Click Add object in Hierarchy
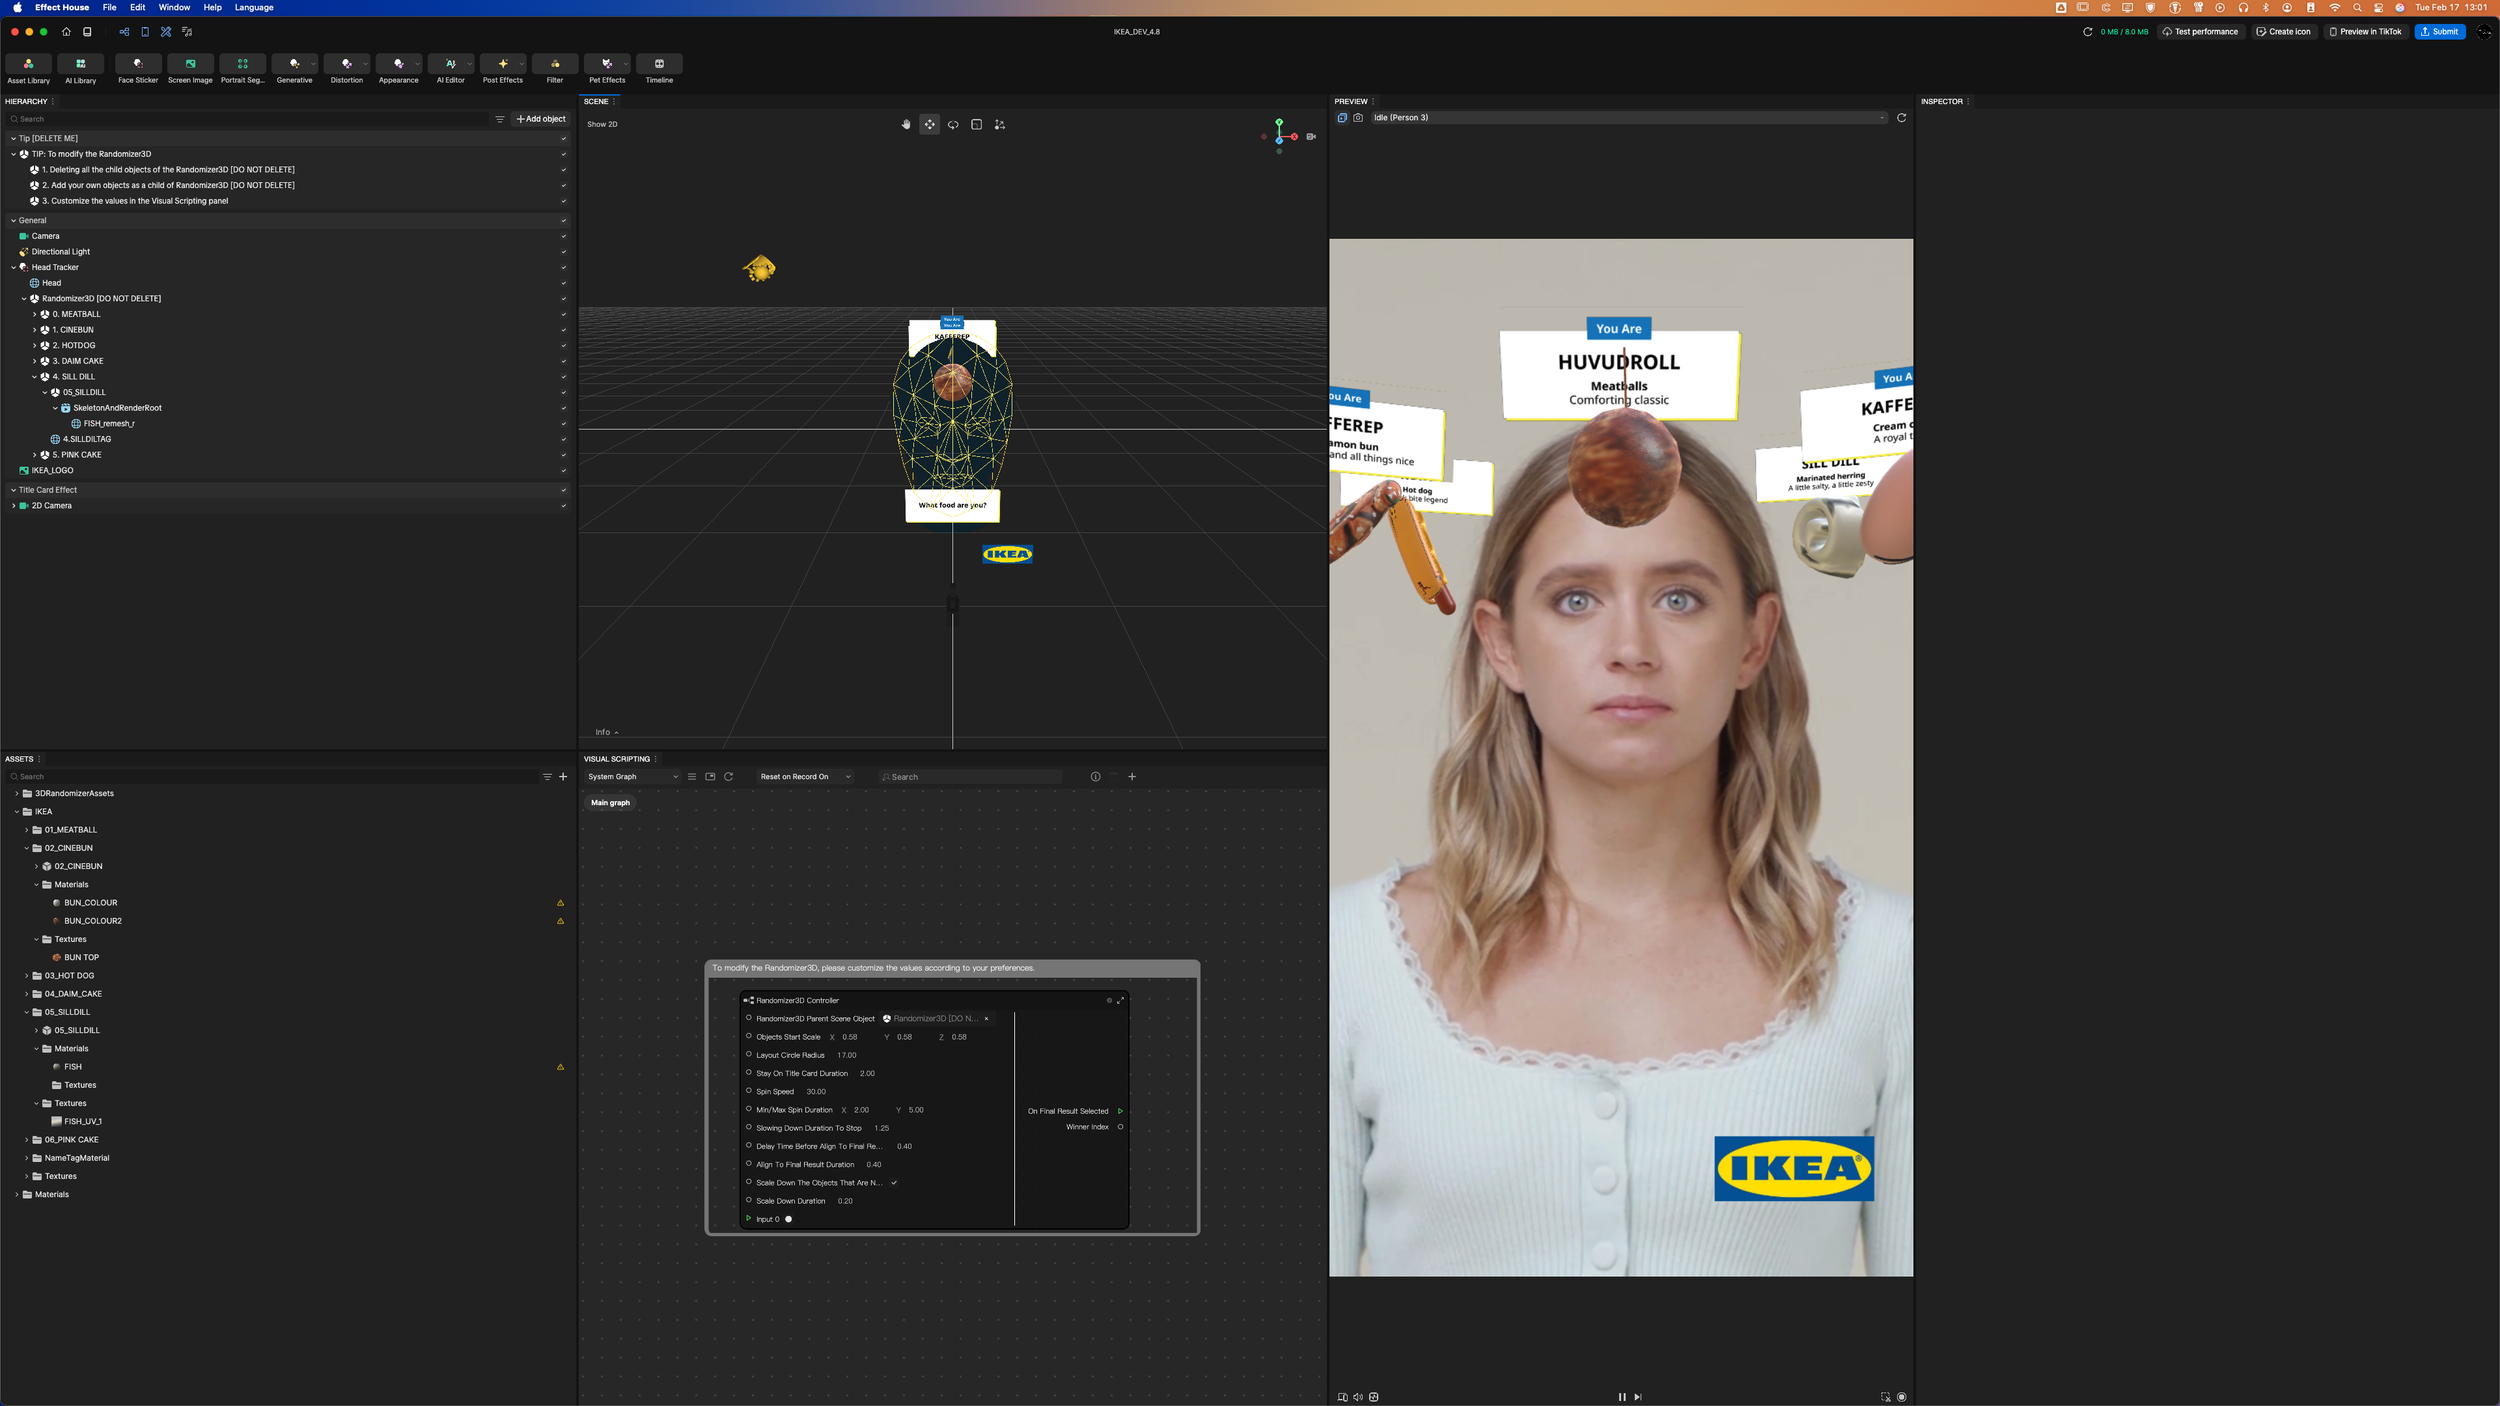 (541, 119)
